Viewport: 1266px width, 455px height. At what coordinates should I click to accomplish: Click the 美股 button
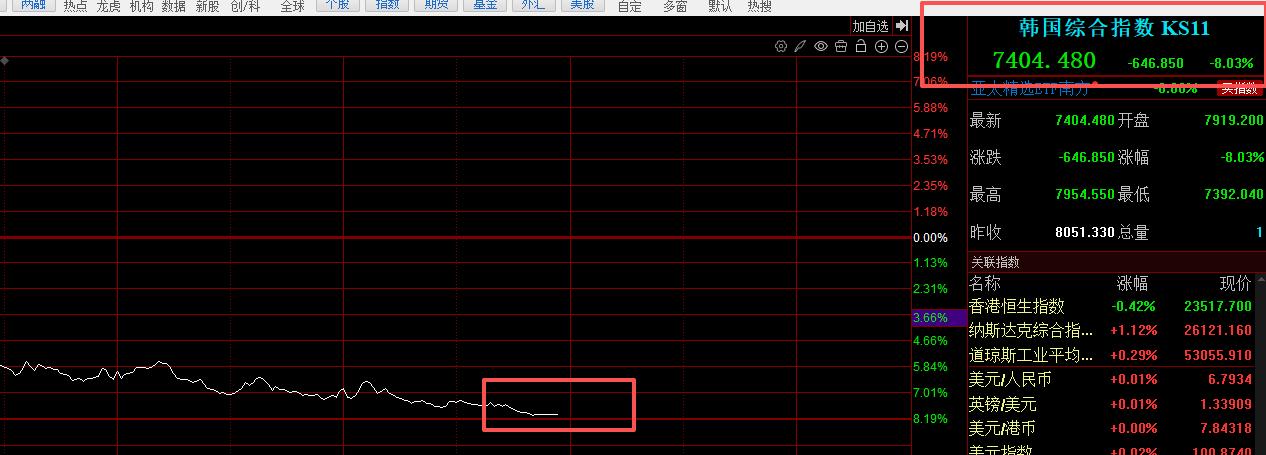(x=582, y=5)
